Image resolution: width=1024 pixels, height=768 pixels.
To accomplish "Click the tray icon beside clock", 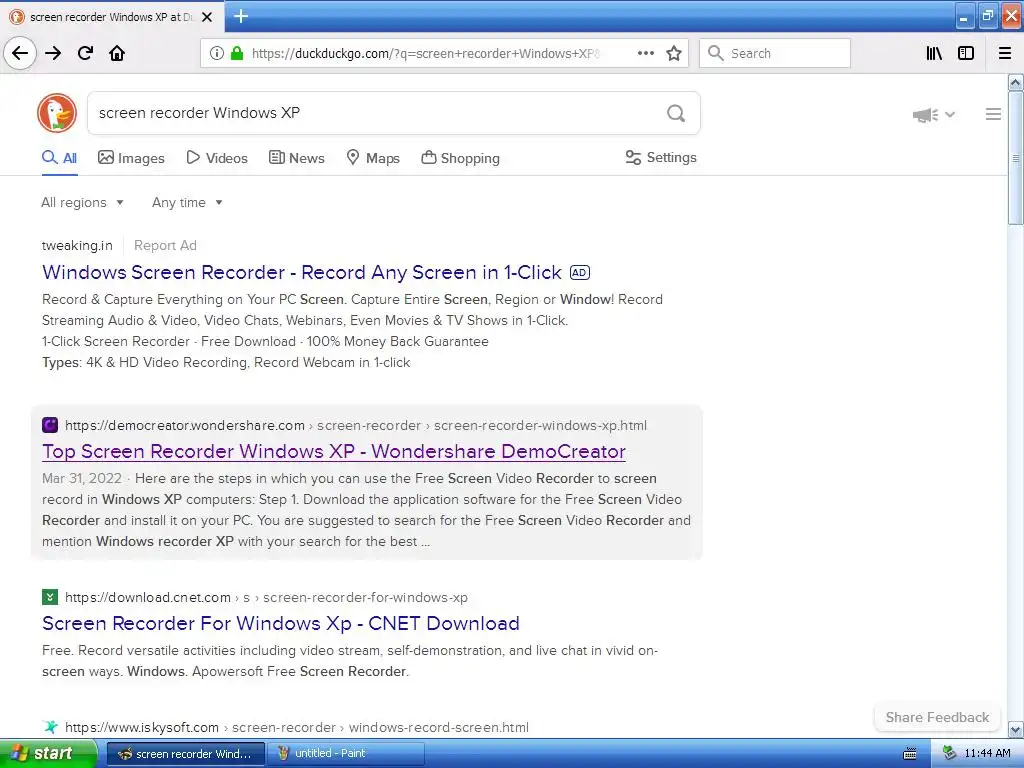I will click(x=950, y=753).
